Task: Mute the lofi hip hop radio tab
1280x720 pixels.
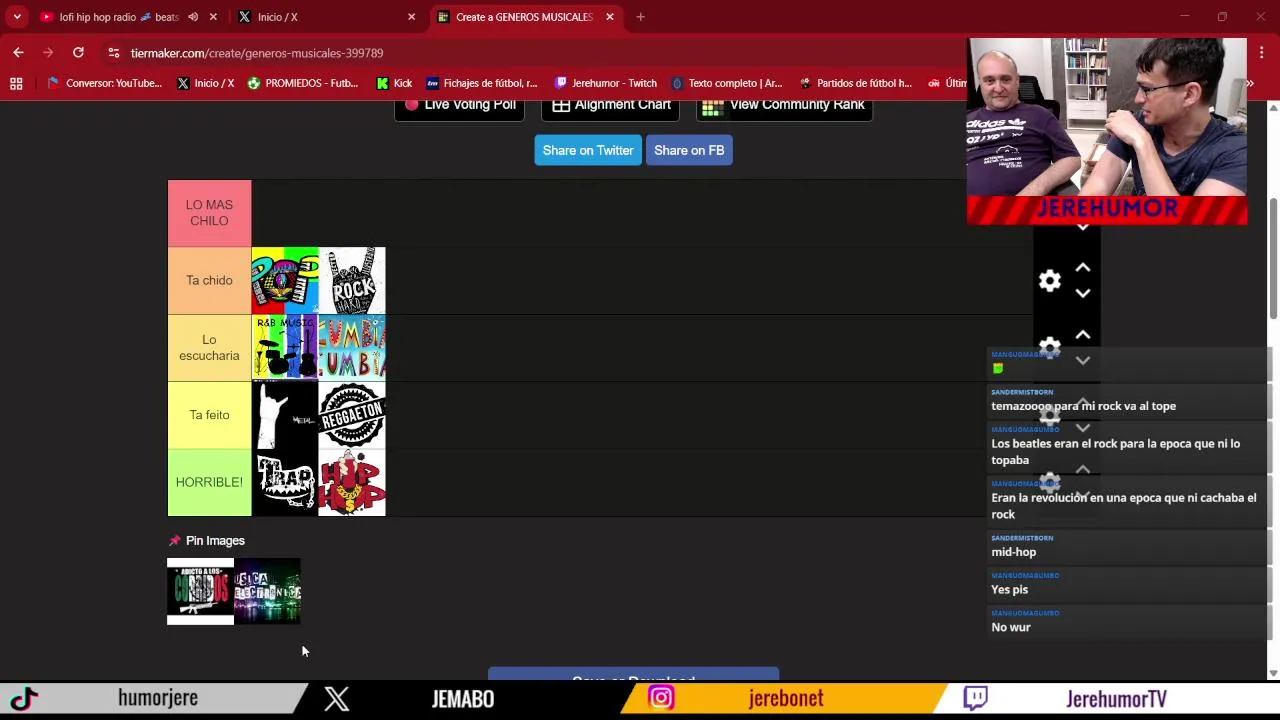Action: 193,17
